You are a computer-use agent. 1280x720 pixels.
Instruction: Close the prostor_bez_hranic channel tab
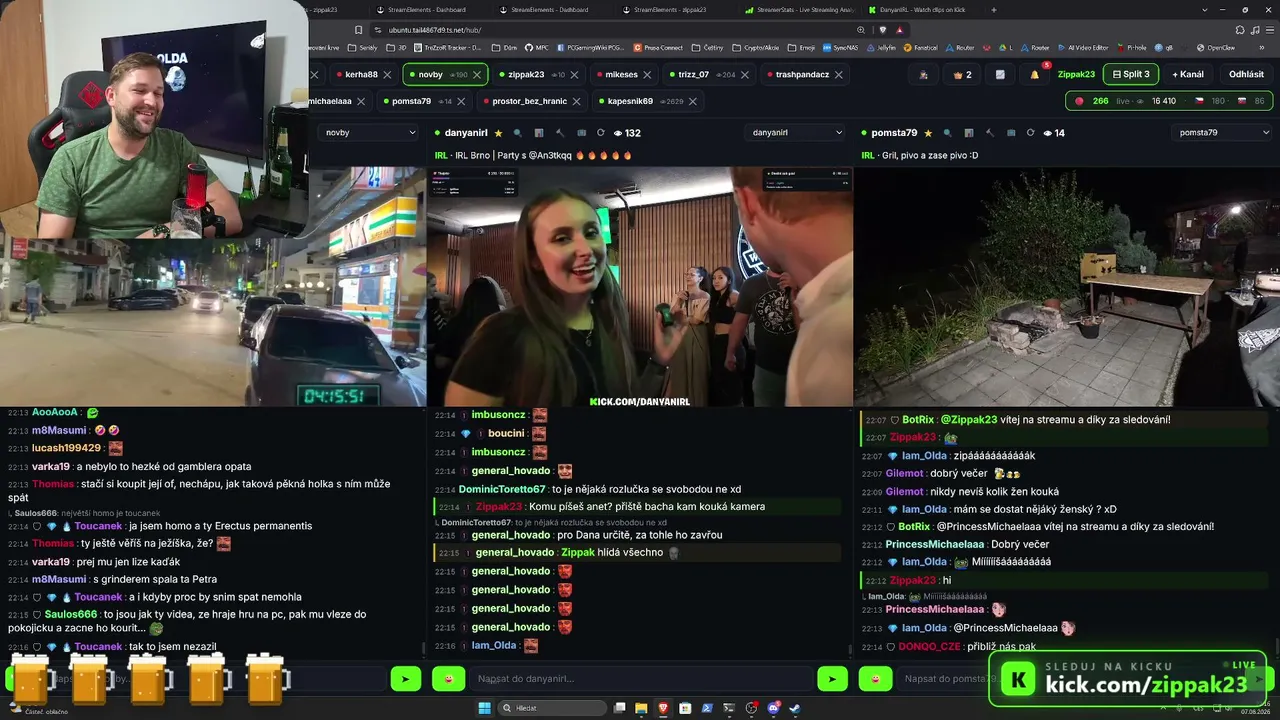pos(576,101)
